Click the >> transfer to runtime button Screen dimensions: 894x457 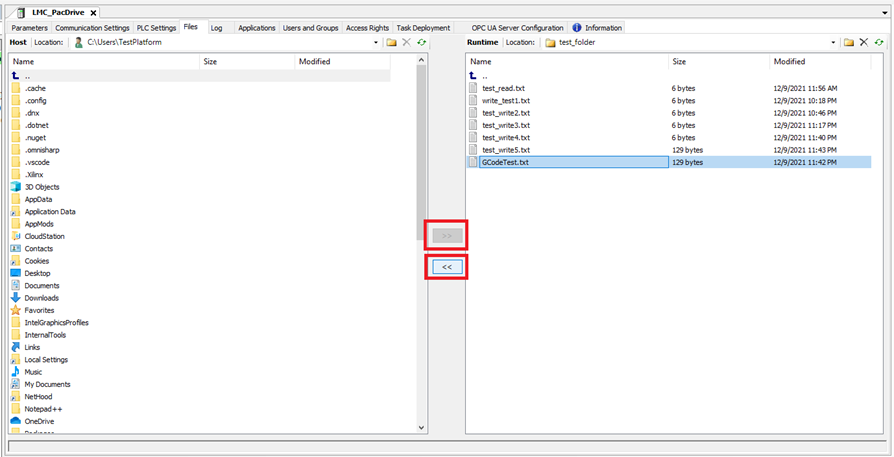446,236
